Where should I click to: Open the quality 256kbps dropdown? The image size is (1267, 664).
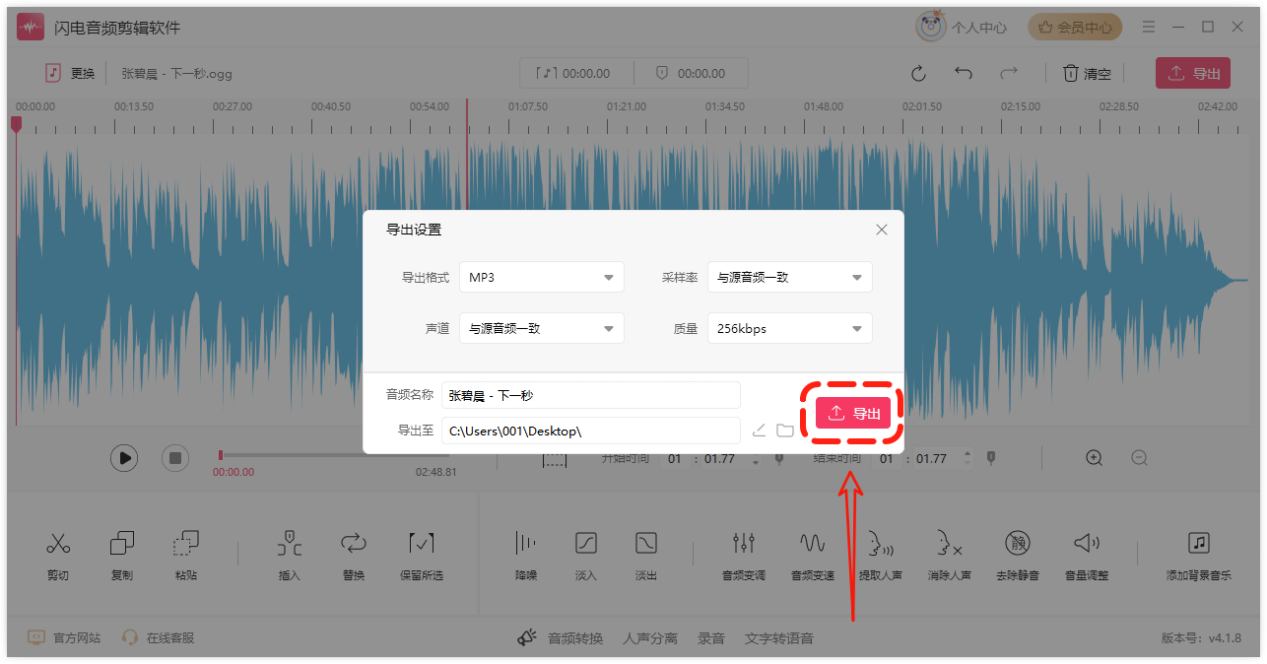790,328
